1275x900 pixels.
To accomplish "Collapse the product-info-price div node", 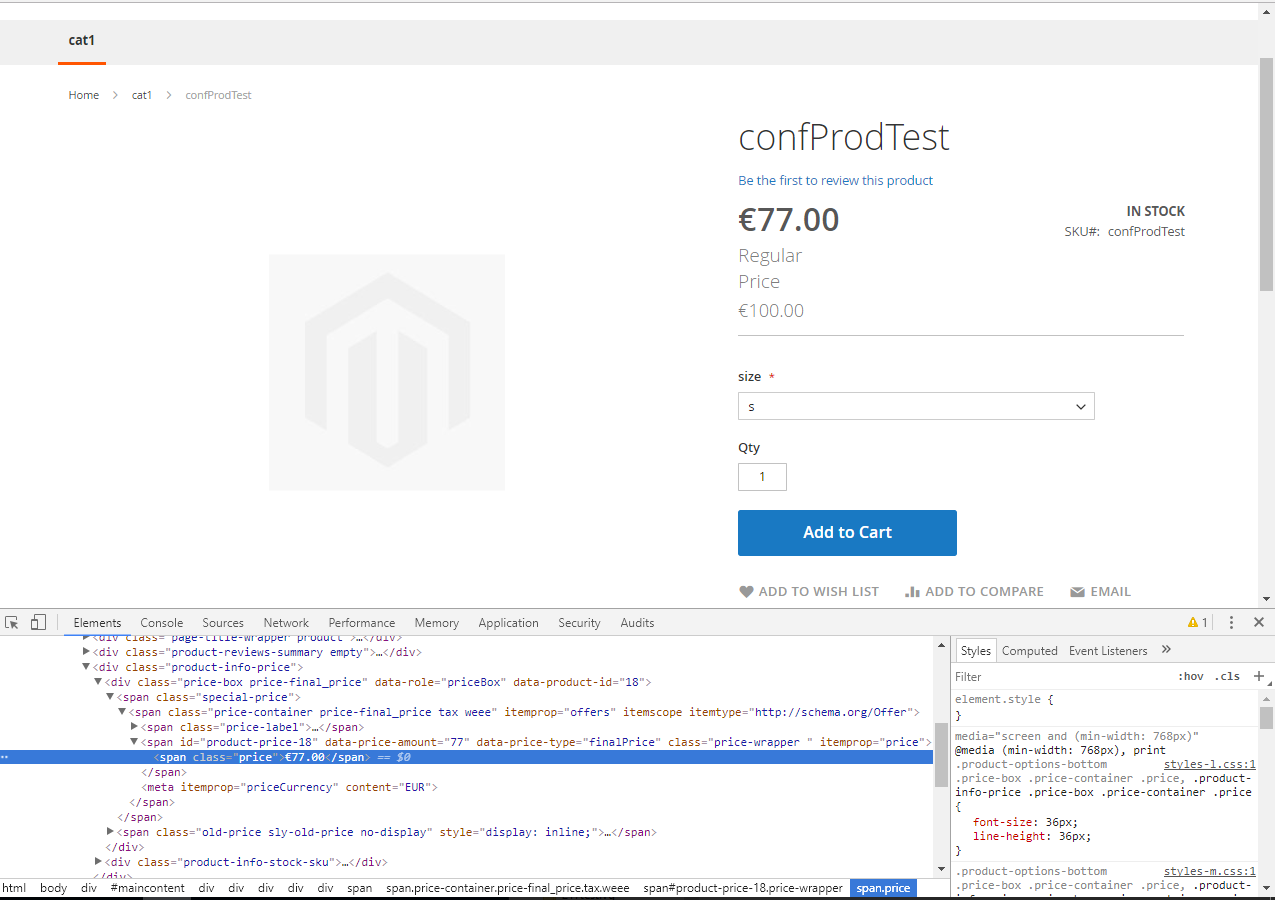I will (86, 667).
